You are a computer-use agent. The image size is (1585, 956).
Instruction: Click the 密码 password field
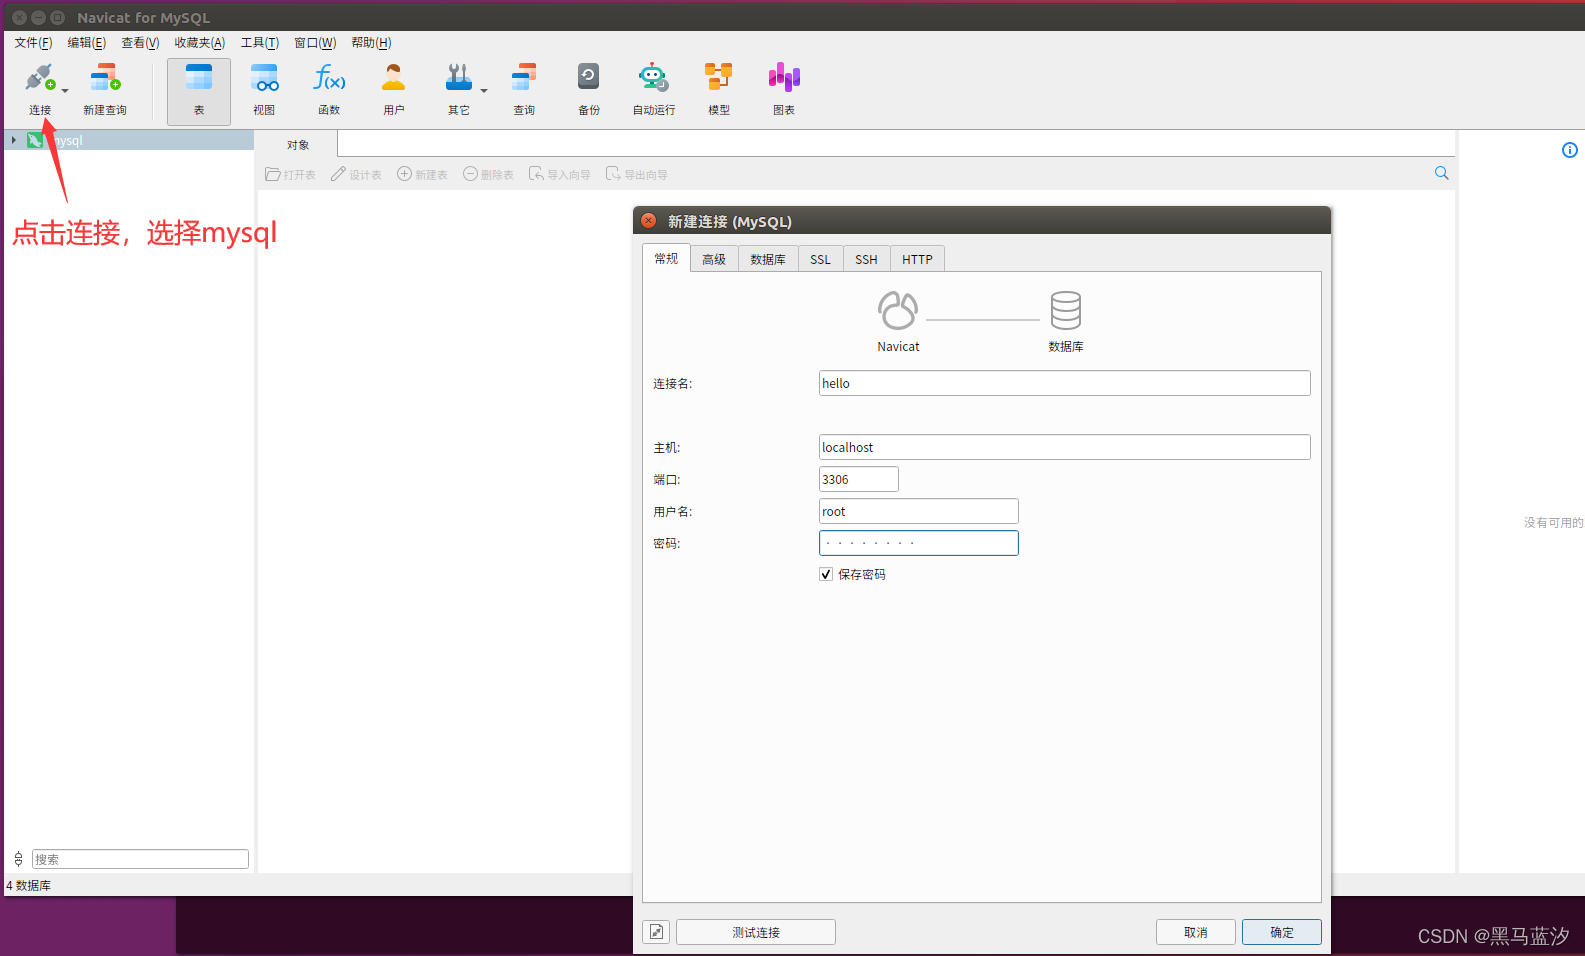click(918, 543)
